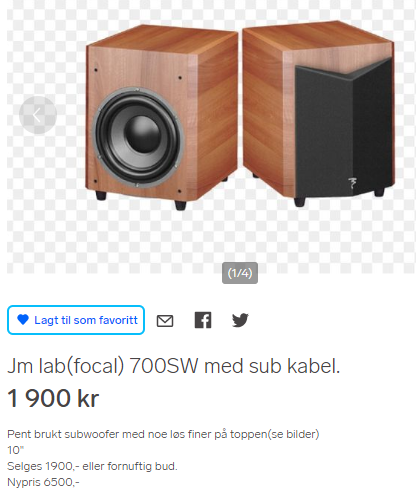Click the 'Pent brukt subwoofer' description line
The width and height of the screenshot is (416, 492).
coord(163,434)
